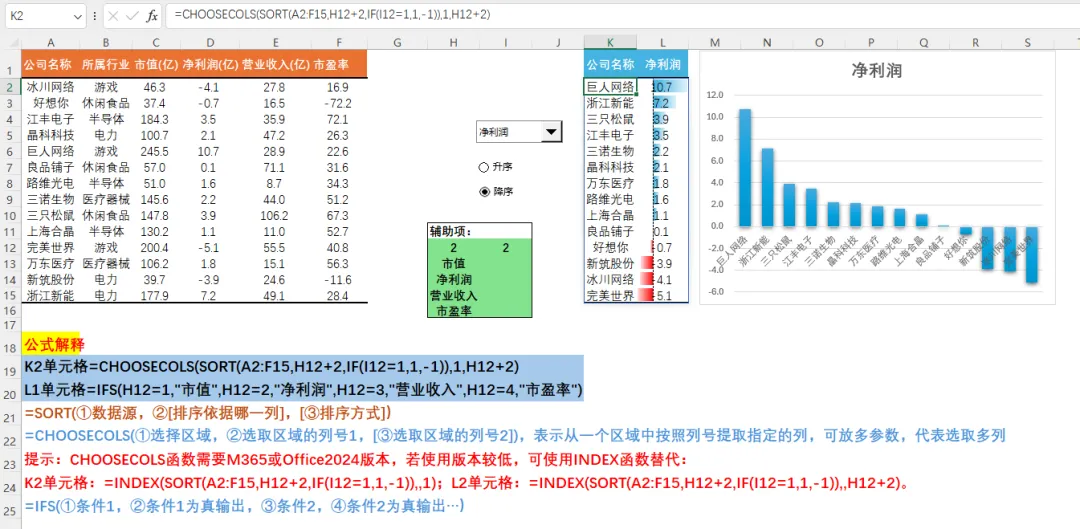1080x529 pixels.
Task: Select cell 良品铺子 in column A
Action: tap(50, 167)
